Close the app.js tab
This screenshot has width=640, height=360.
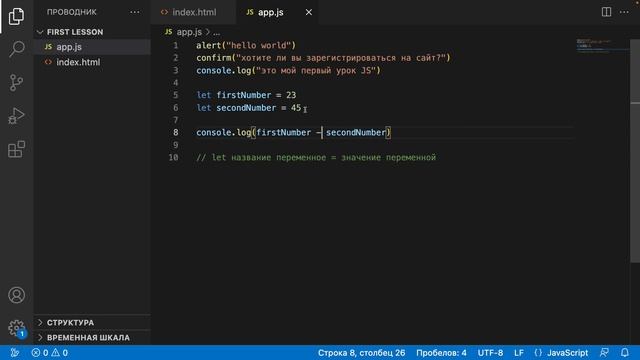point(309,12)
